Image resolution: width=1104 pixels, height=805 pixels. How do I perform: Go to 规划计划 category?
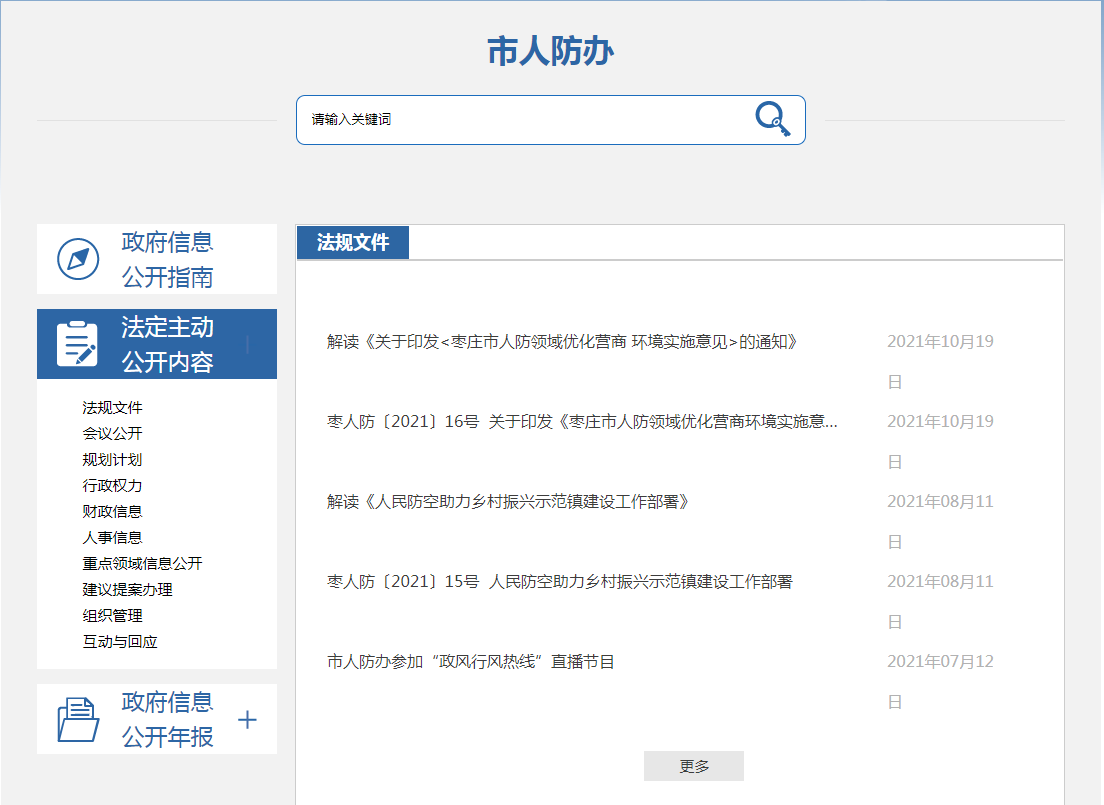[112, 460]
